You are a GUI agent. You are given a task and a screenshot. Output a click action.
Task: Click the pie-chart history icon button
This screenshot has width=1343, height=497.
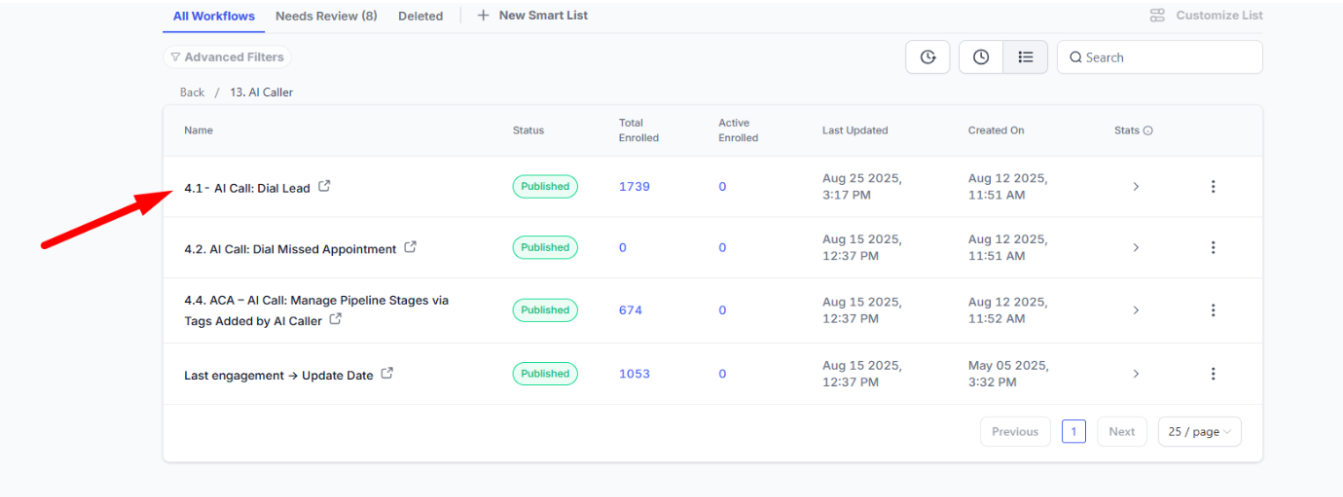click(x=928, y=57)
